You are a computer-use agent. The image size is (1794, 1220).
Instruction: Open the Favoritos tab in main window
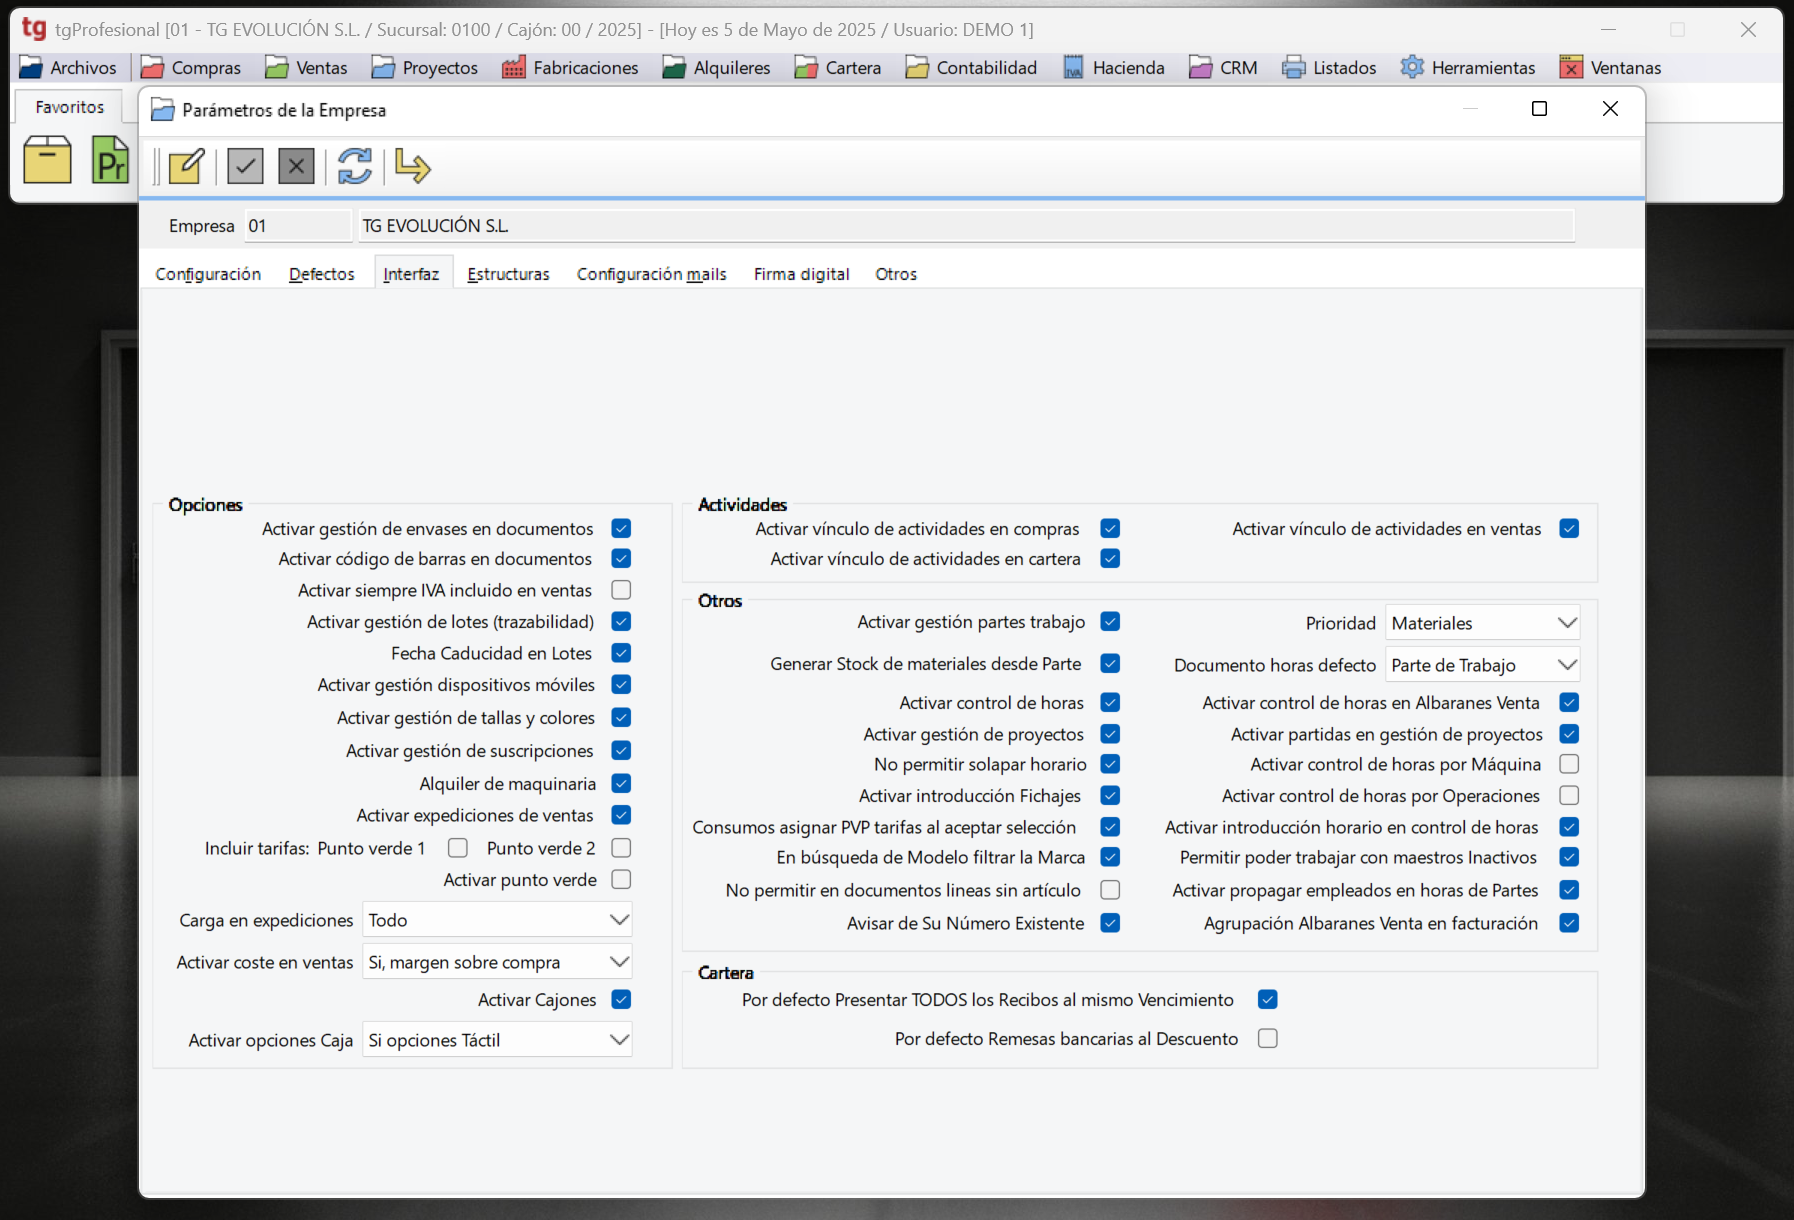click(69, 107)
